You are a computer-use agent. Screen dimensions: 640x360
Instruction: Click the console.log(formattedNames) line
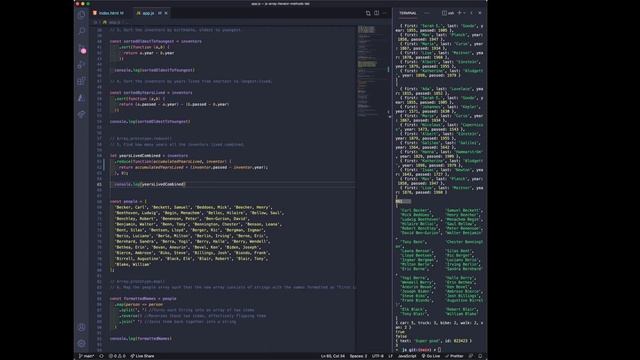pos(141,339)
